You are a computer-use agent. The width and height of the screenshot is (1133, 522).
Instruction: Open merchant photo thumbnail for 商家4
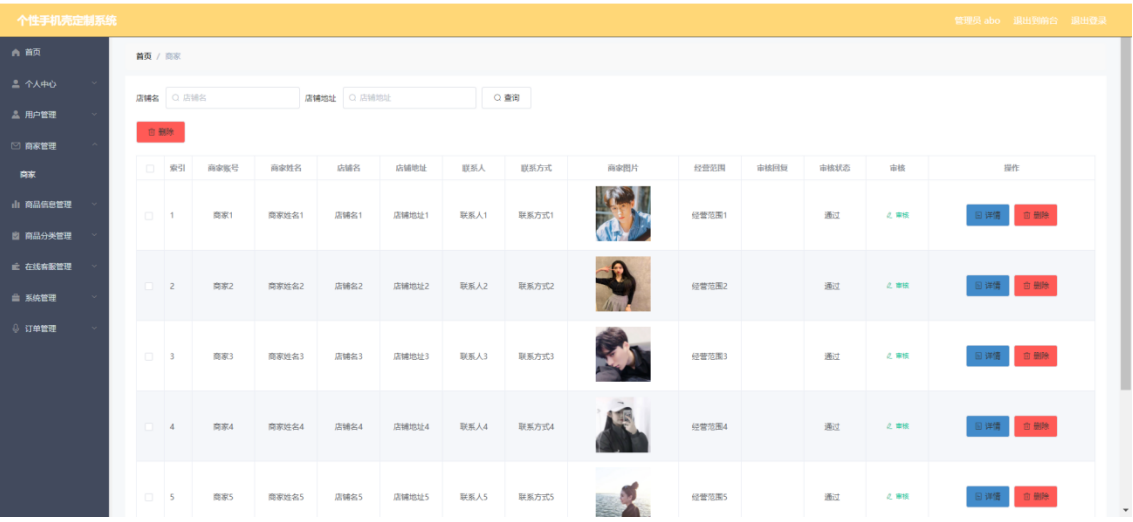[623, 424]
